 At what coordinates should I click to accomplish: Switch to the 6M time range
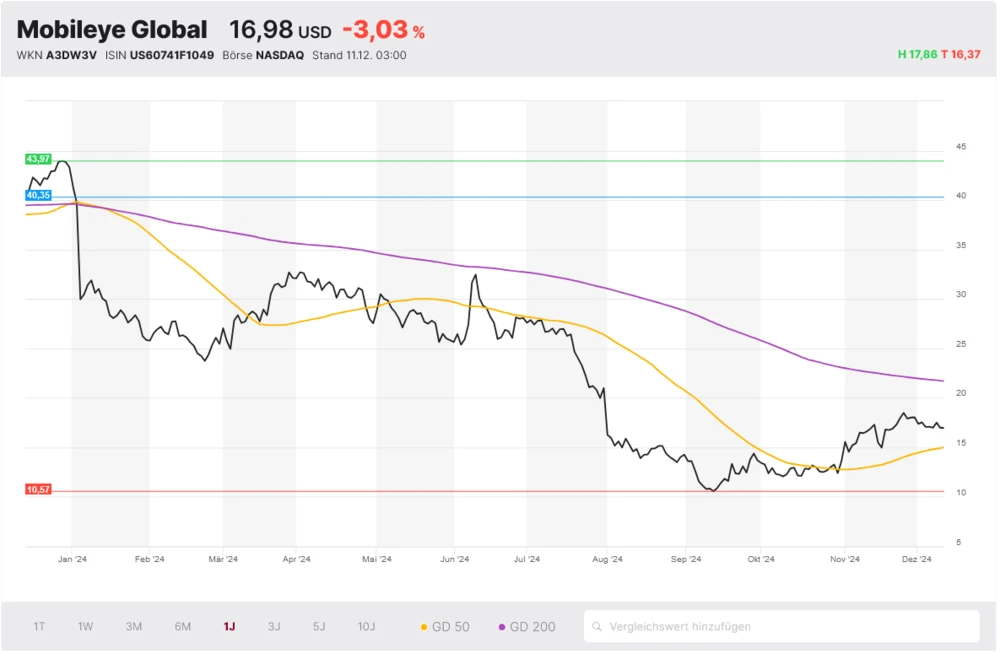183,627
